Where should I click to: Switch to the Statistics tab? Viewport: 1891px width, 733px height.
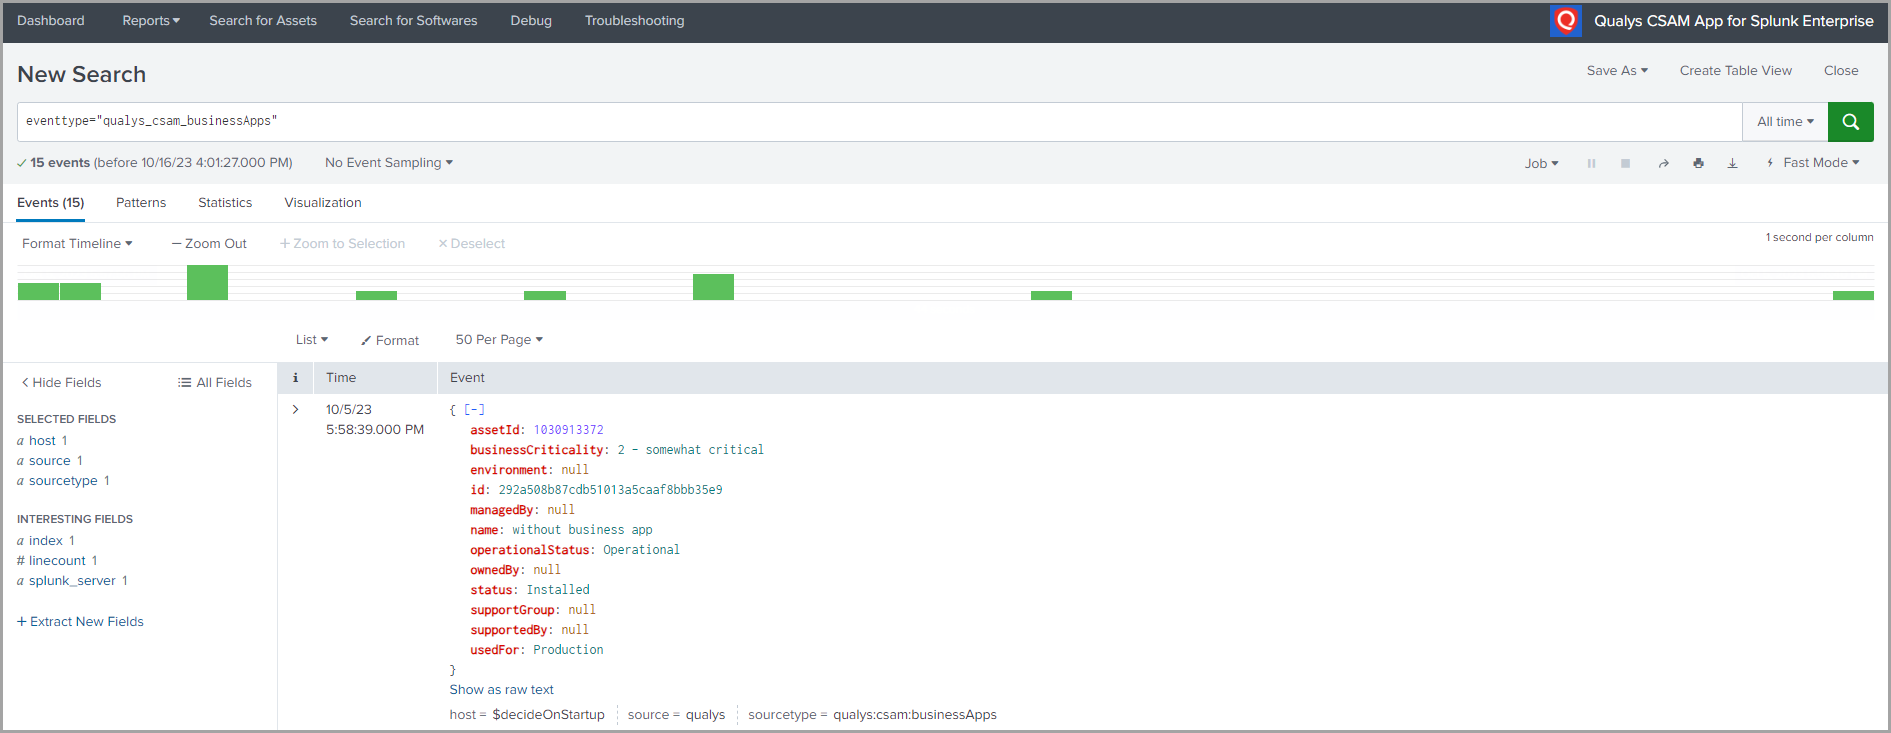pos(225,202)
